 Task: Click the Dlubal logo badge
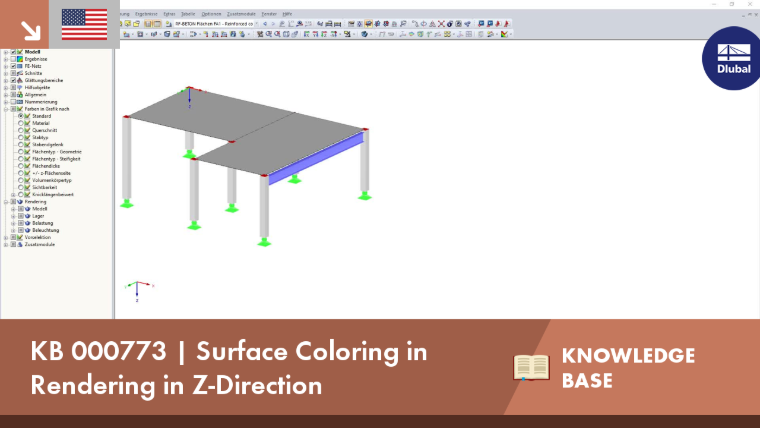point(732,58)
